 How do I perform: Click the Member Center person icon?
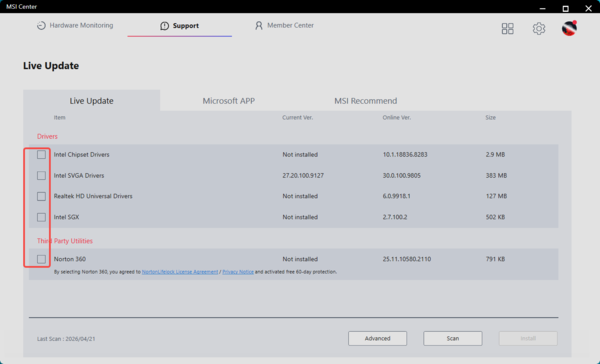tap(259, 26)
